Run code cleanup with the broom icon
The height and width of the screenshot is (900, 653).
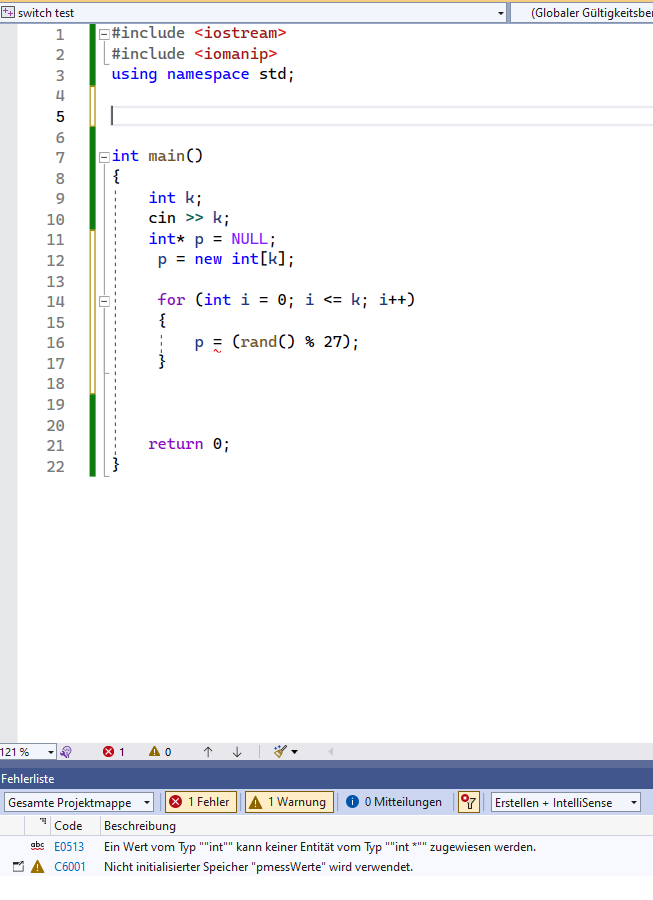pos(280,752)
